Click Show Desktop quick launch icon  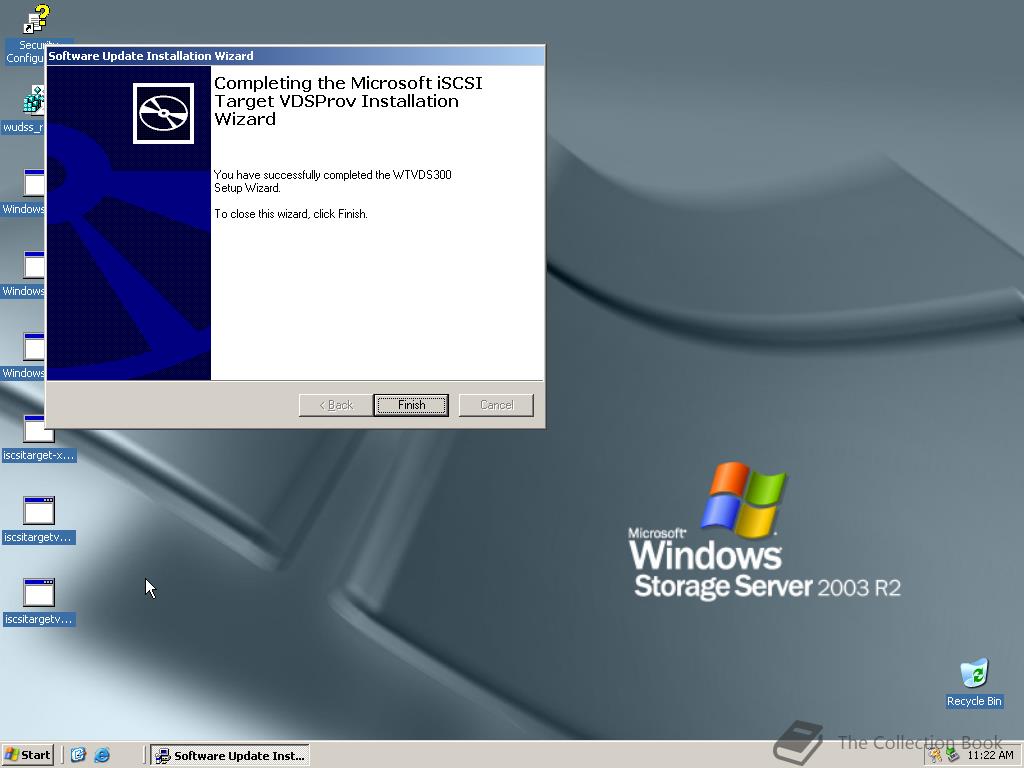(78, 755)
